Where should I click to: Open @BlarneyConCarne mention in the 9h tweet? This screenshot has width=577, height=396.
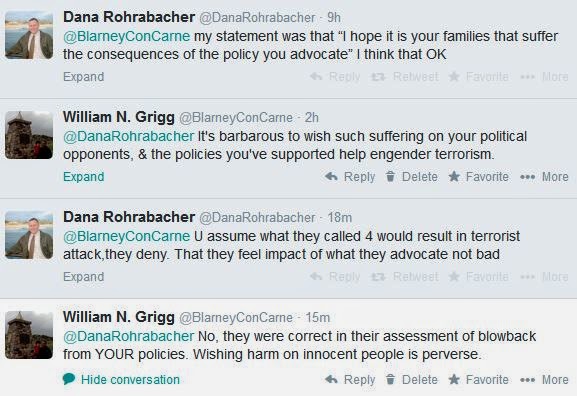[127, 36]
